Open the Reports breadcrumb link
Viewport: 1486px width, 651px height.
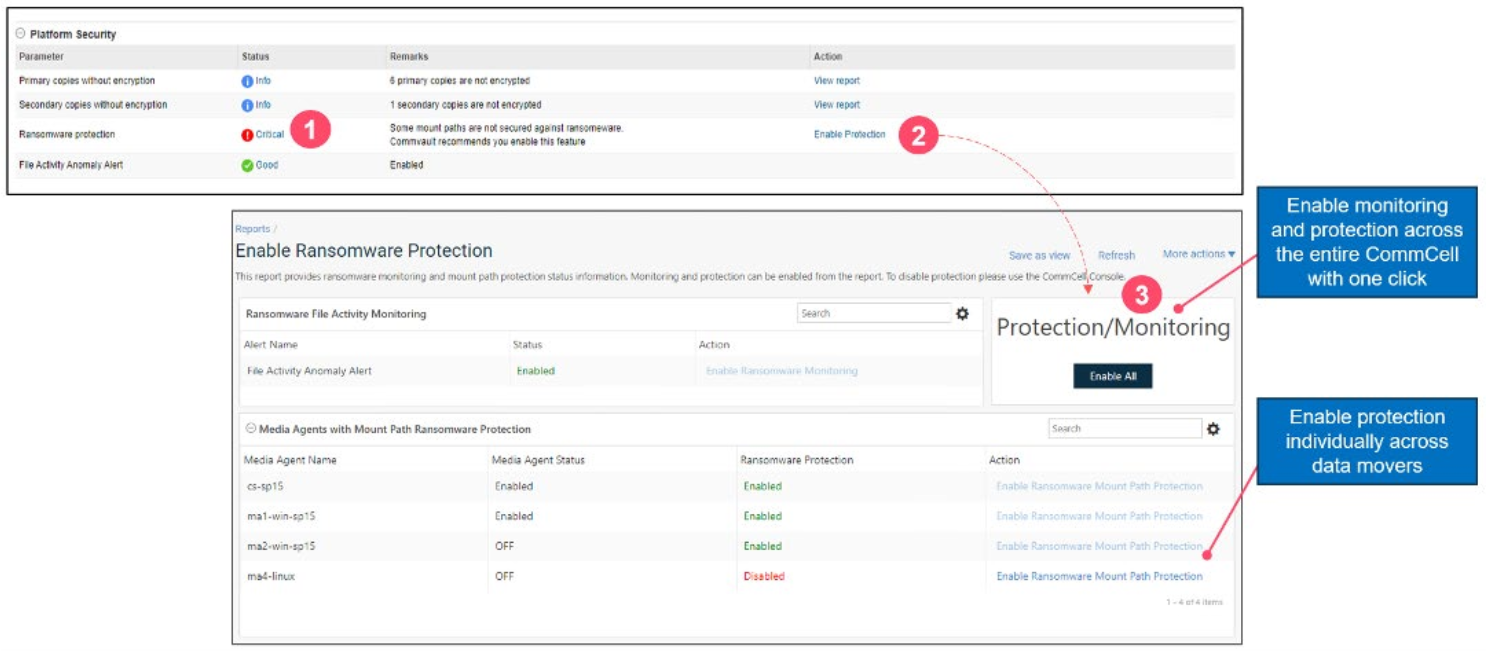tap(252, 229)
